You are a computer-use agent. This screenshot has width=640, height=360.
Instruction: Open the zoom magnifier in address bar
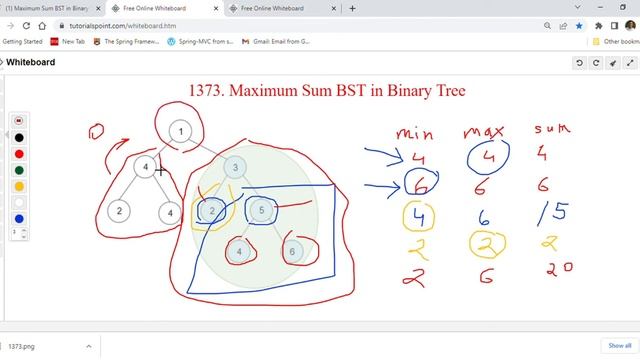547,26
